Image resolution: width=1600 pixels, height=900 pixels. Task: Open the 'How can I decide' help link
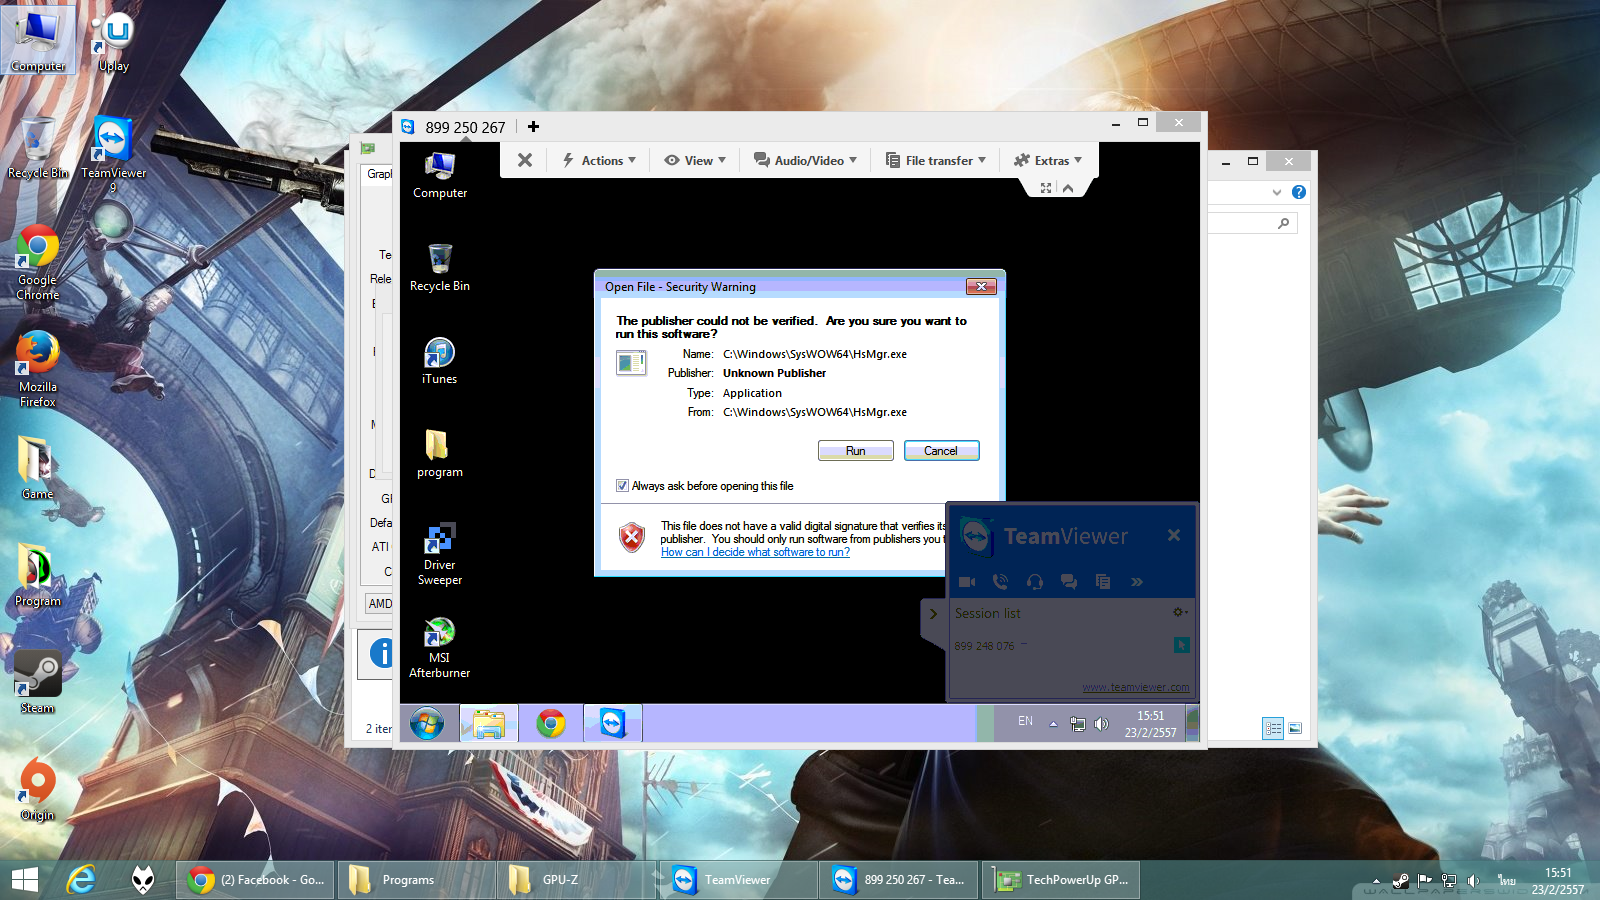[755, 552]
